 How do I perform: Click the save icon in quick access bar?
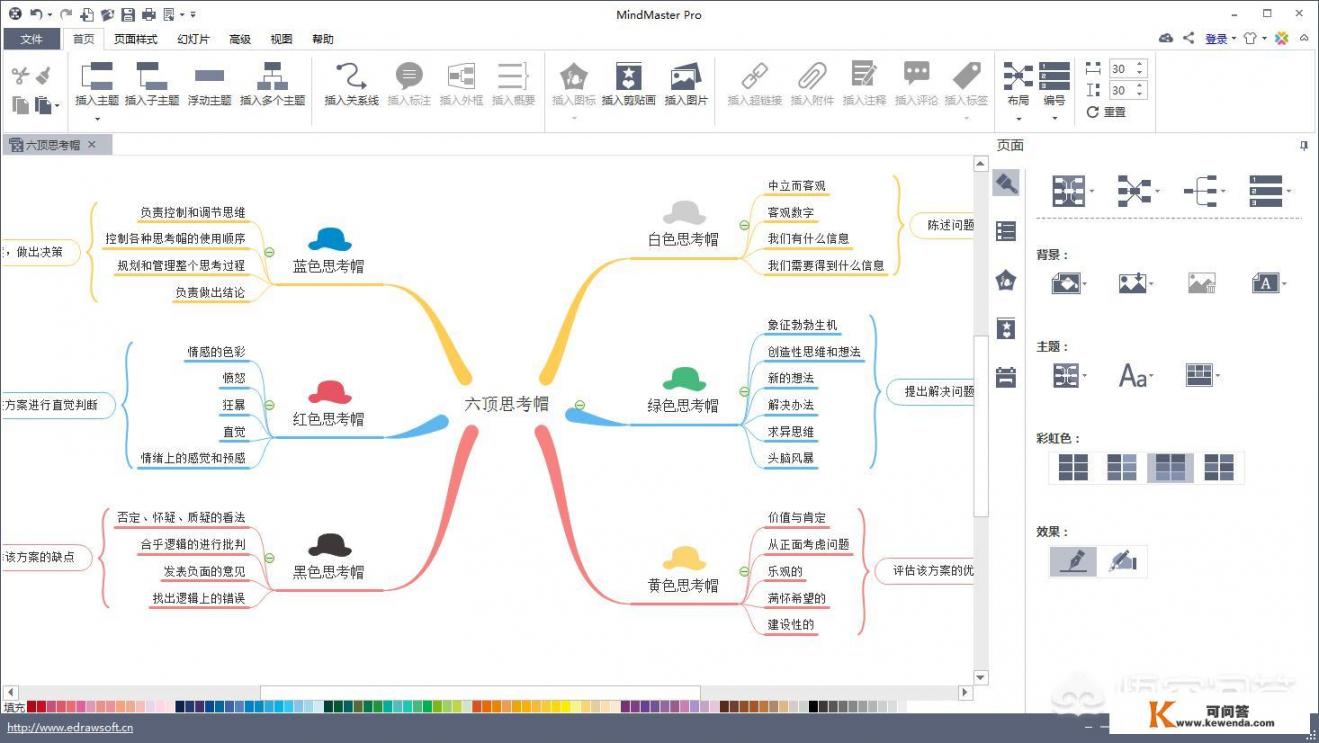tap(128, 14)
